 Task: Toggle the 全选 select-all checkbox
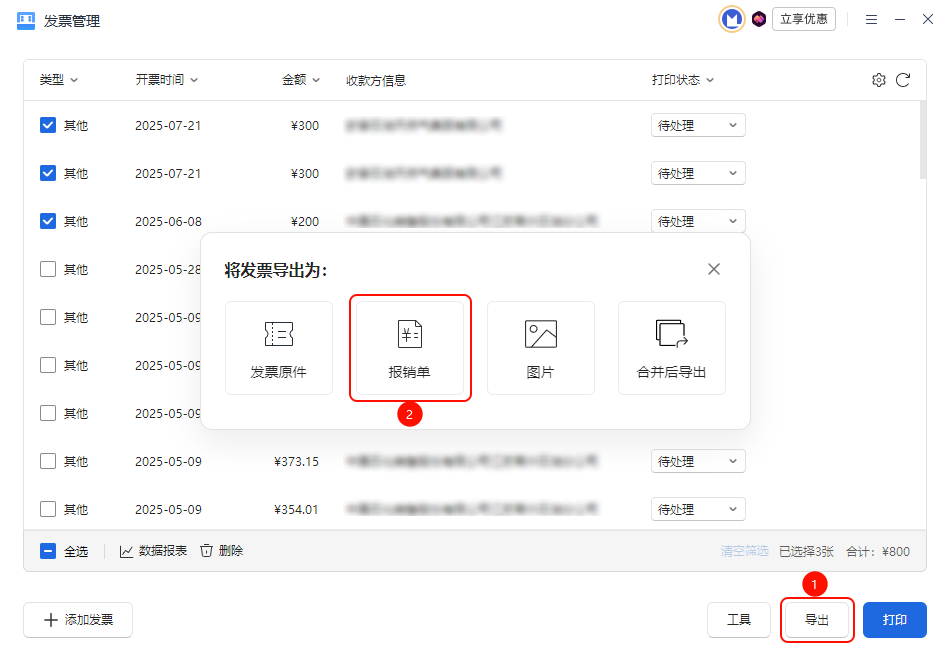(x=48, y=551)
